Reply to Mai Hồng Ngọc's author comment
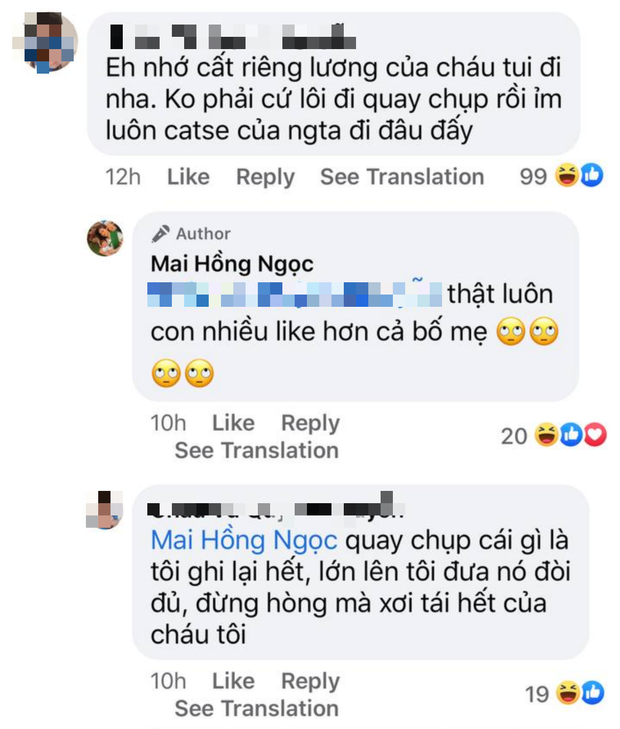This screenshot has height=729, width=620. [310, 423]
